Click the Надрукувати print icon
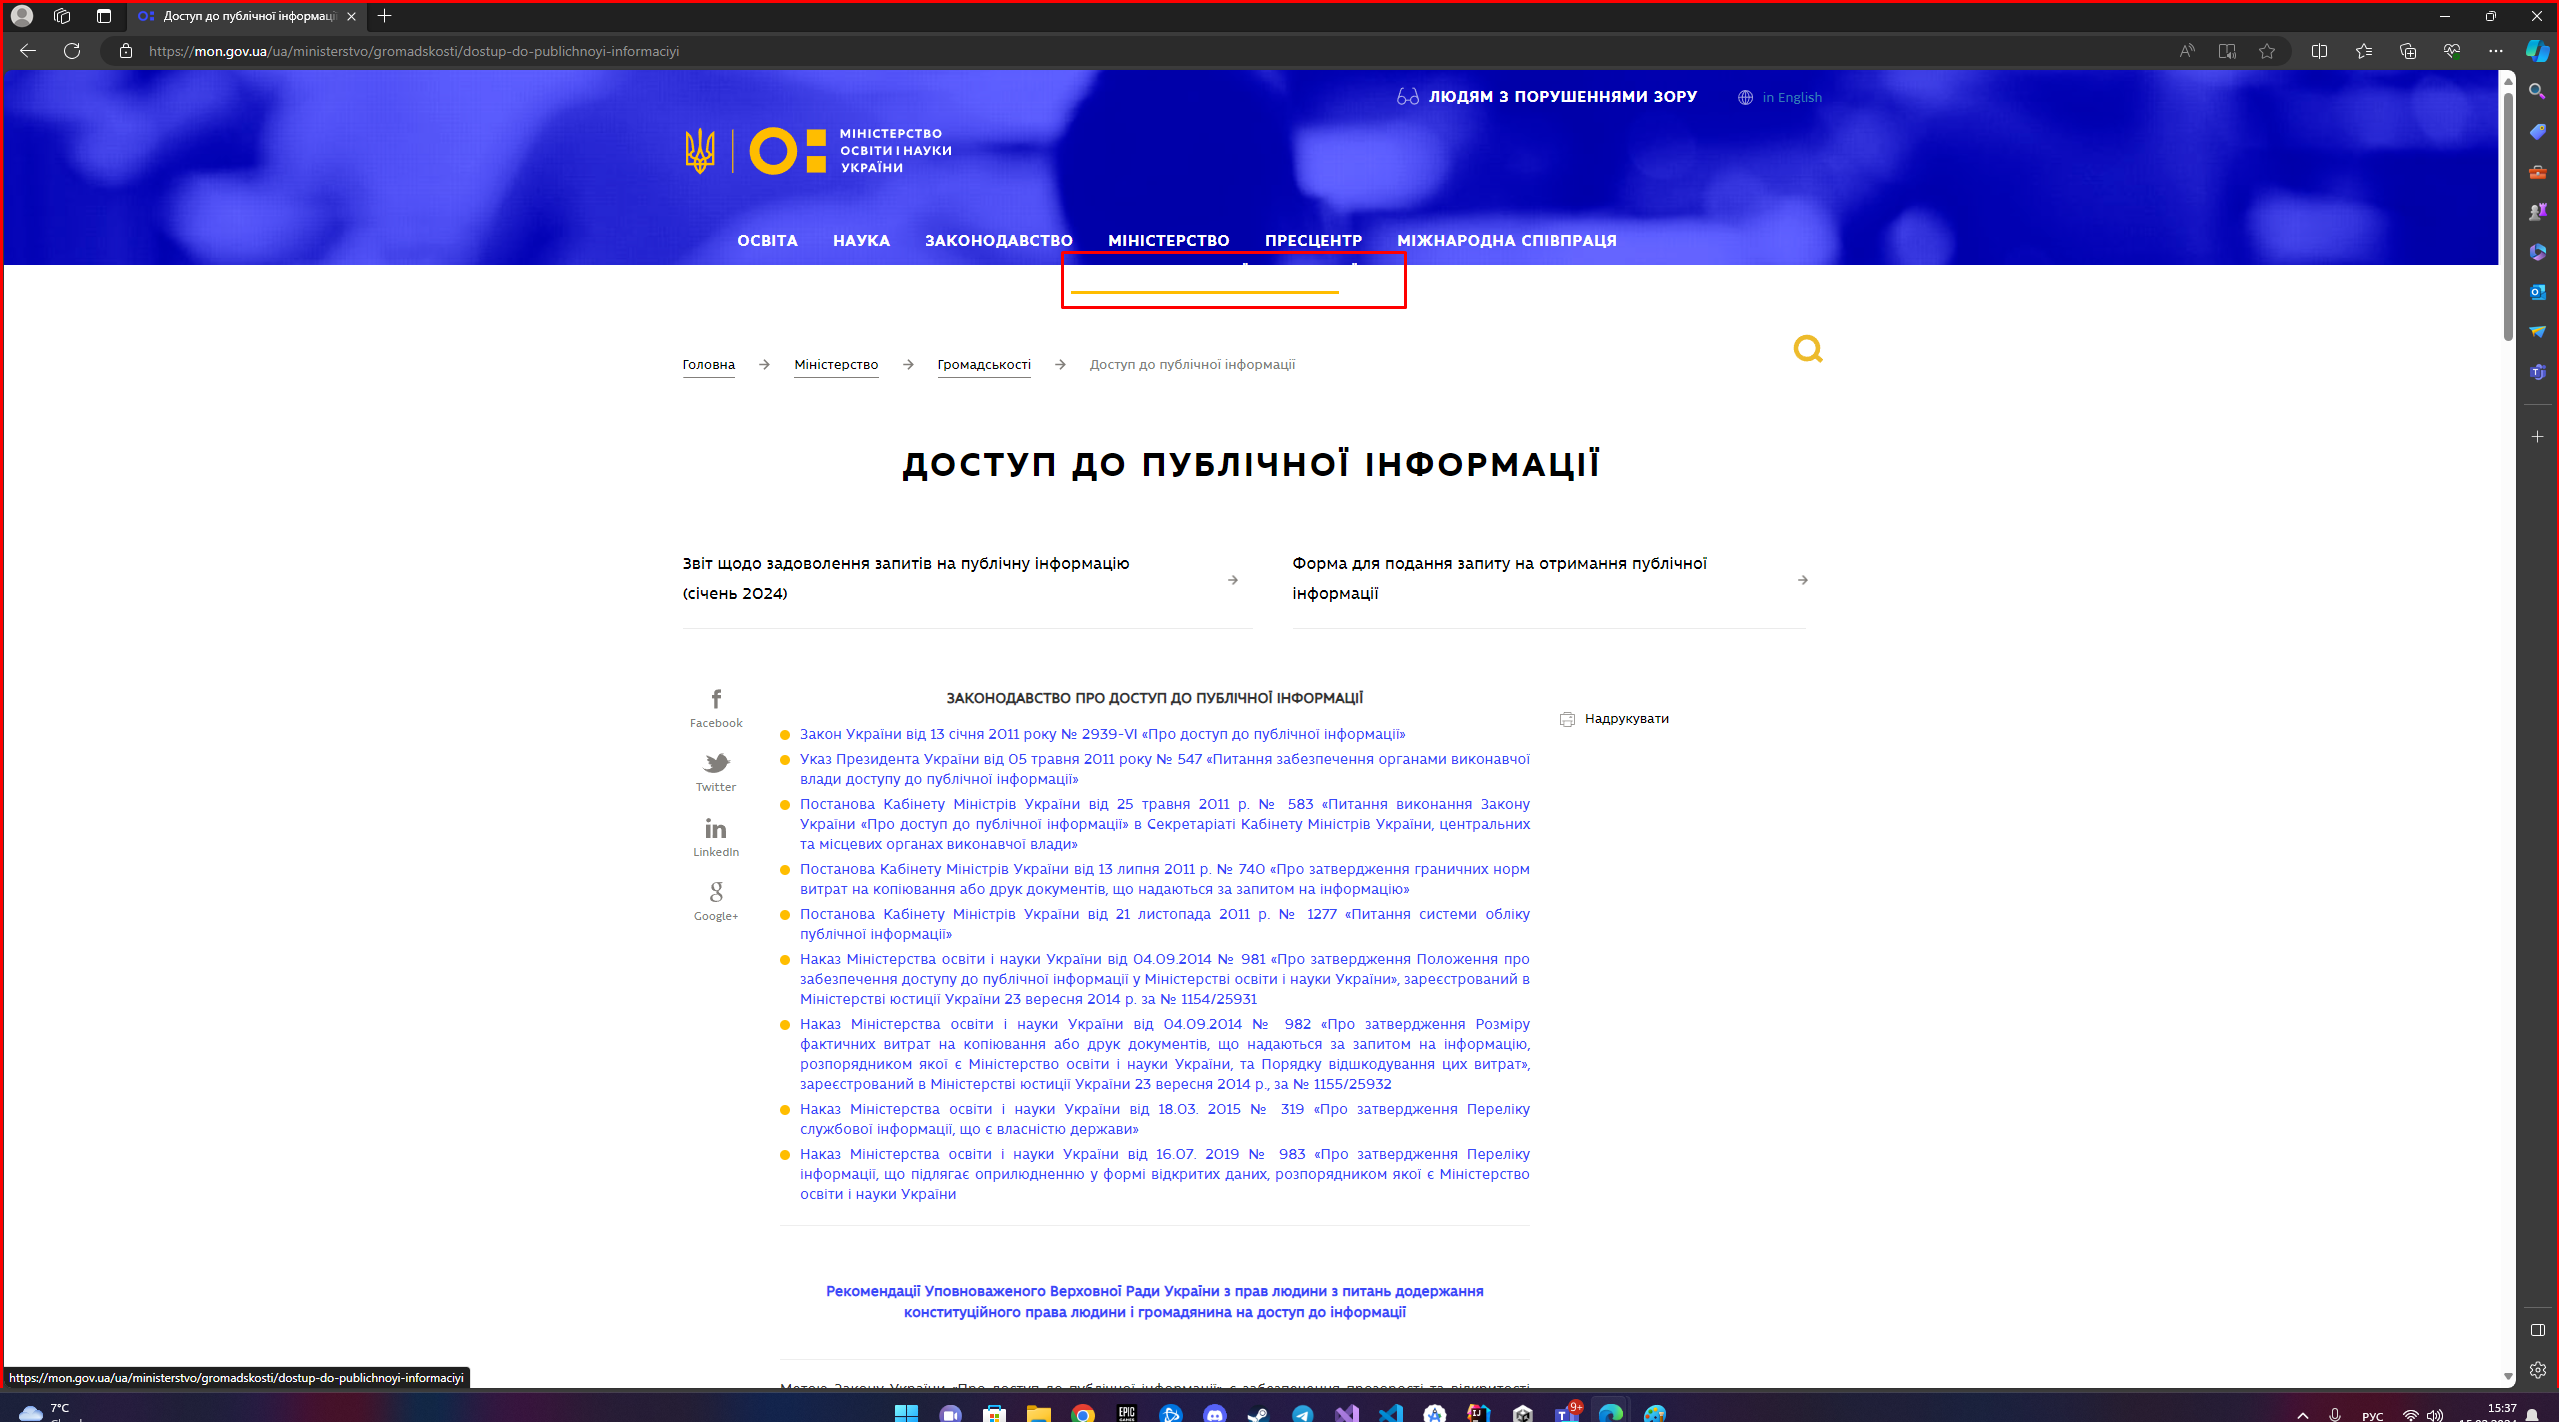 point(1567,719)
